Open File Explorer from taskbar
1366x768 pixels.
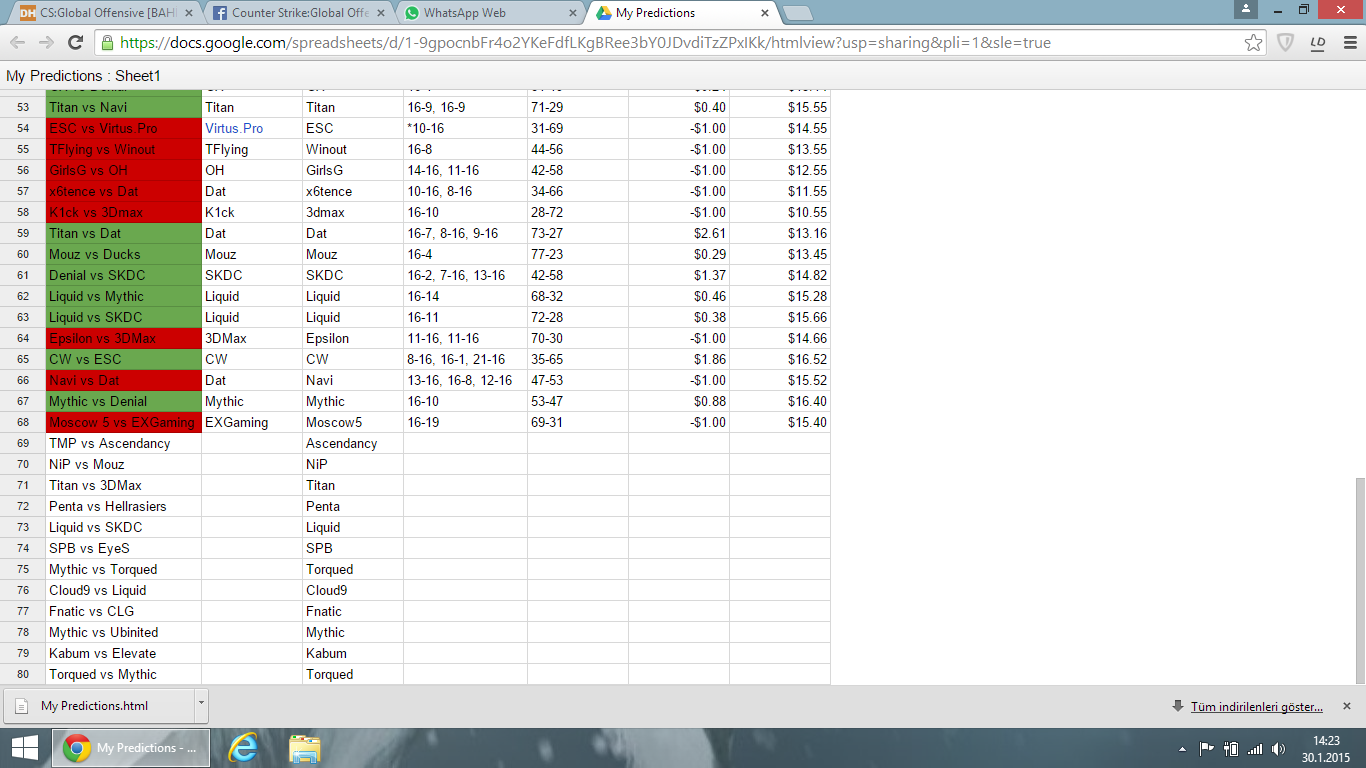coord(304,748)
